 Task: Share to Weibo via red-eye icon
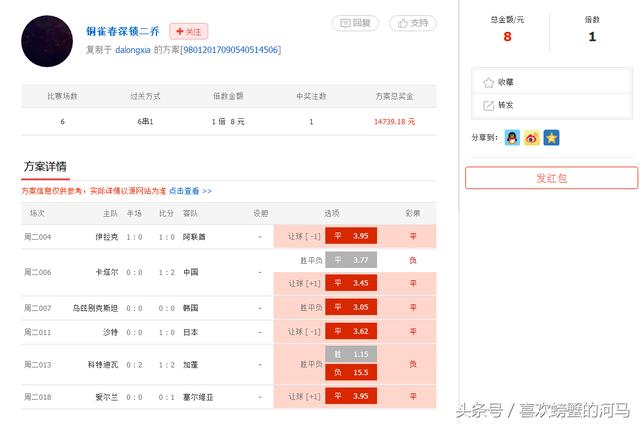tap(531, 138)
